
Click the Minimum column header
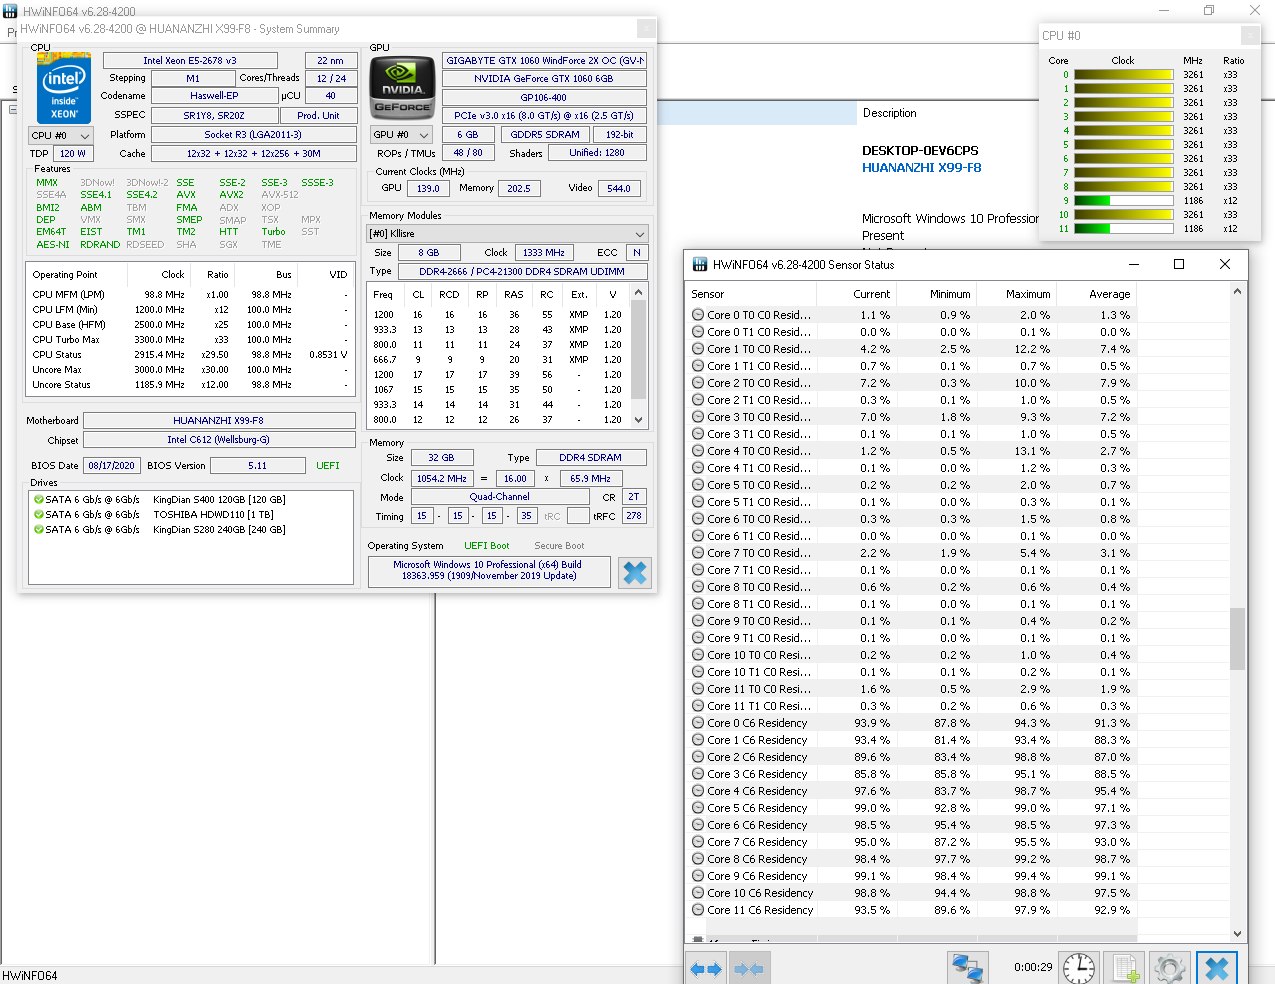(936, 294)
